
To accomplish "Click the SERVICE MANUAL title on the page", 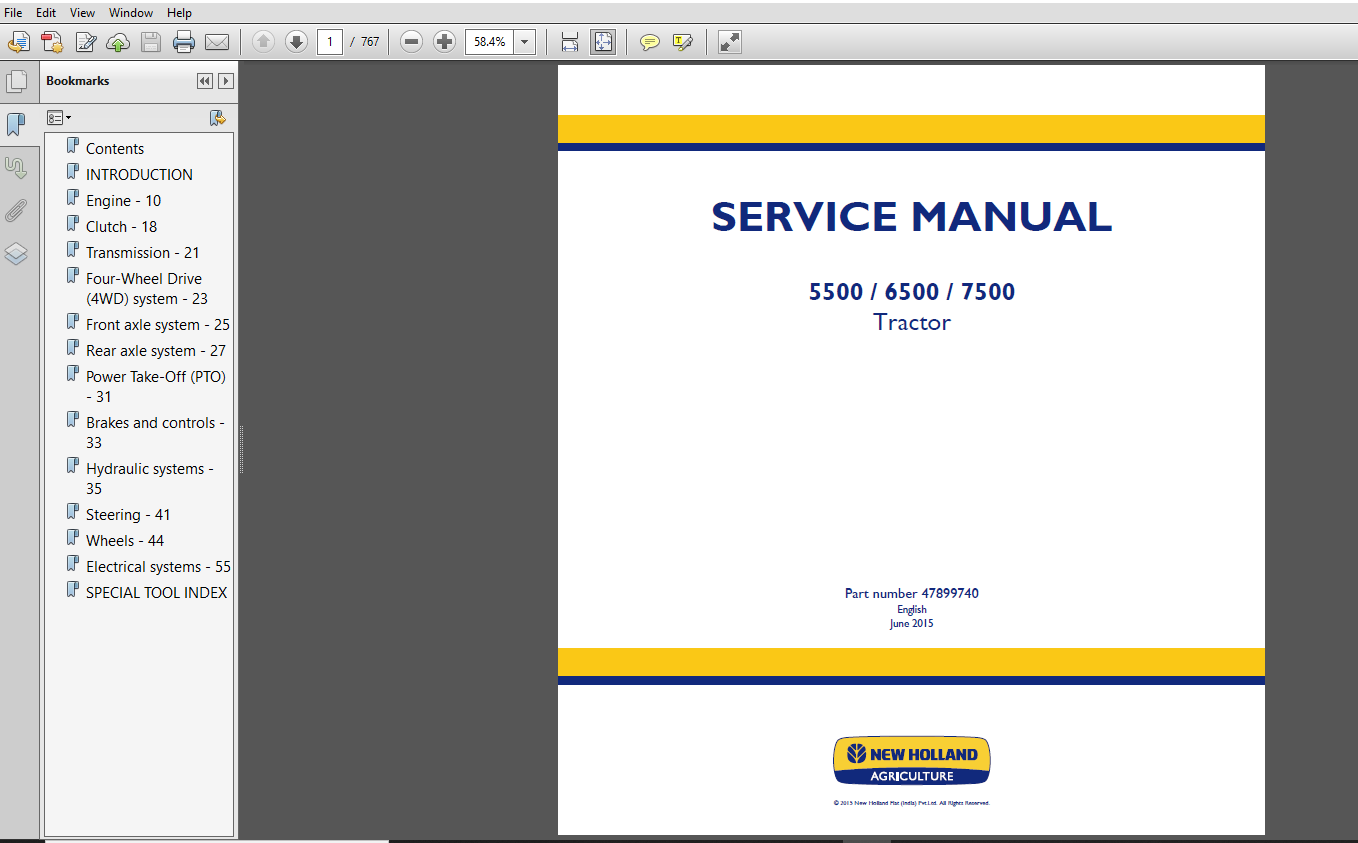I will (911, 217).
